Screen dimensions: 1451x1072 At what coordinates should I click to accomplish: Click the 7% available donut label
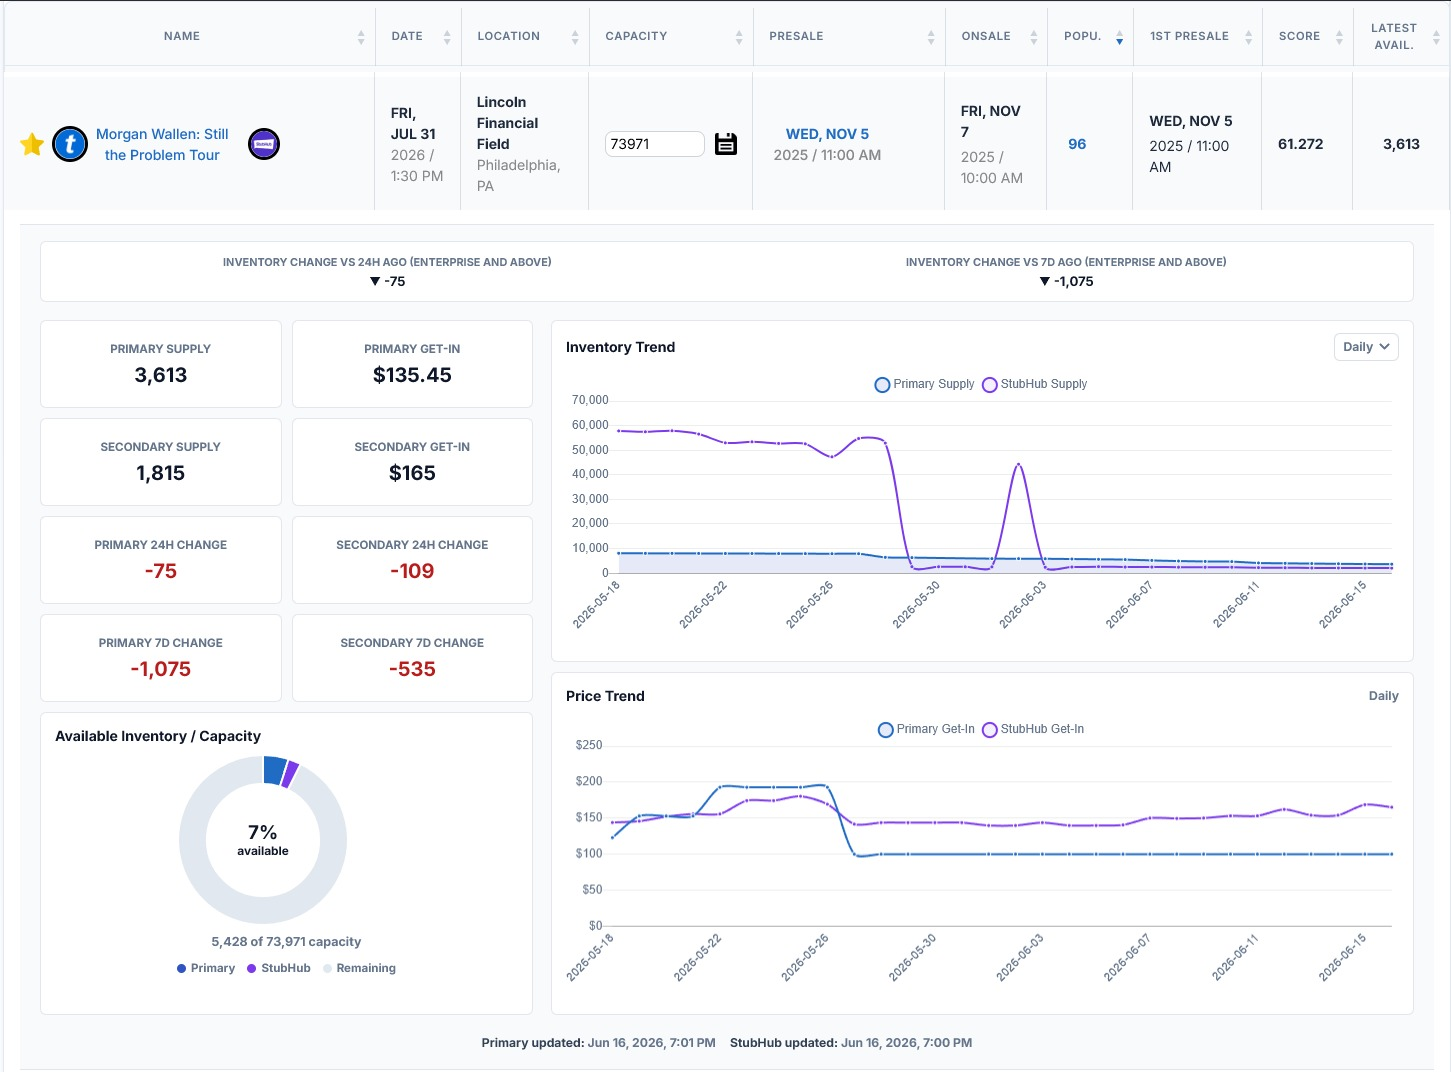(263, 840)
